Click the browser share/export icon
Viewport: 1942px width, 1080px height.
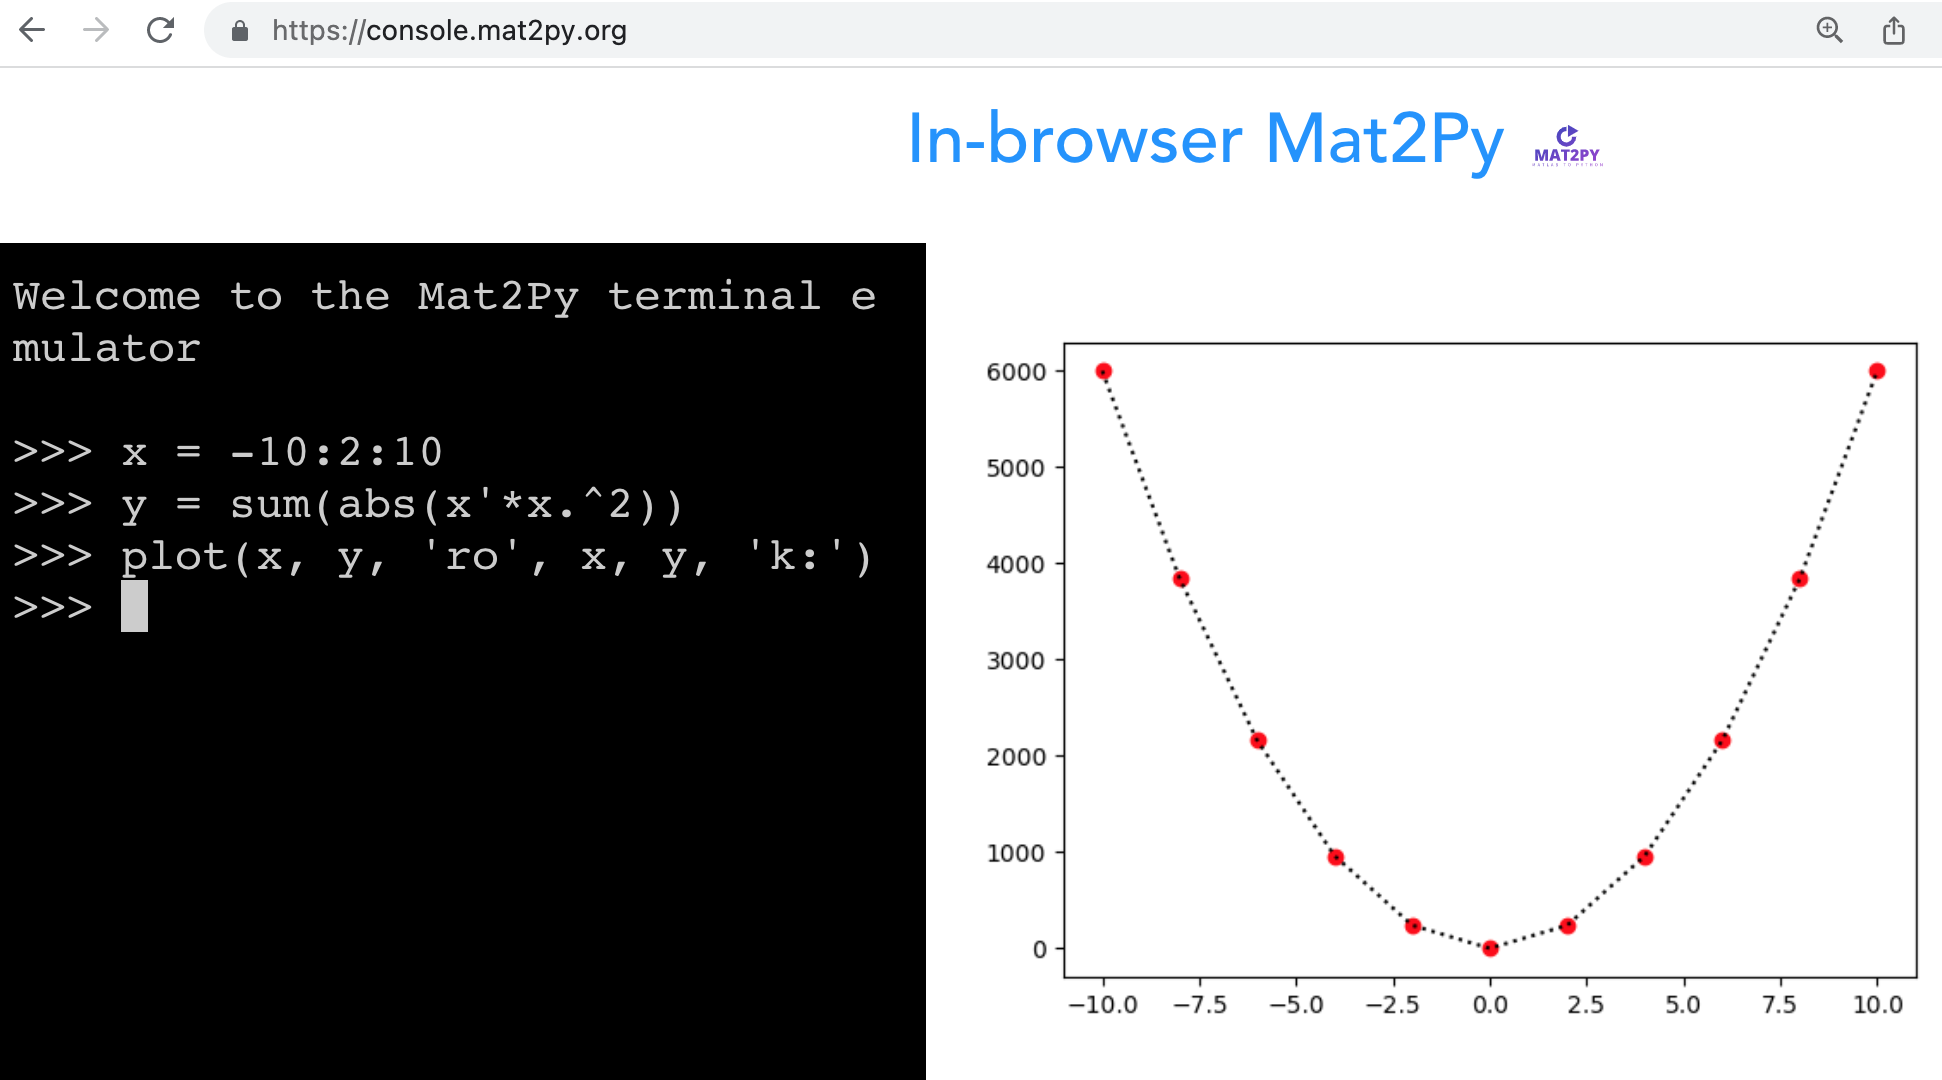1894,31
